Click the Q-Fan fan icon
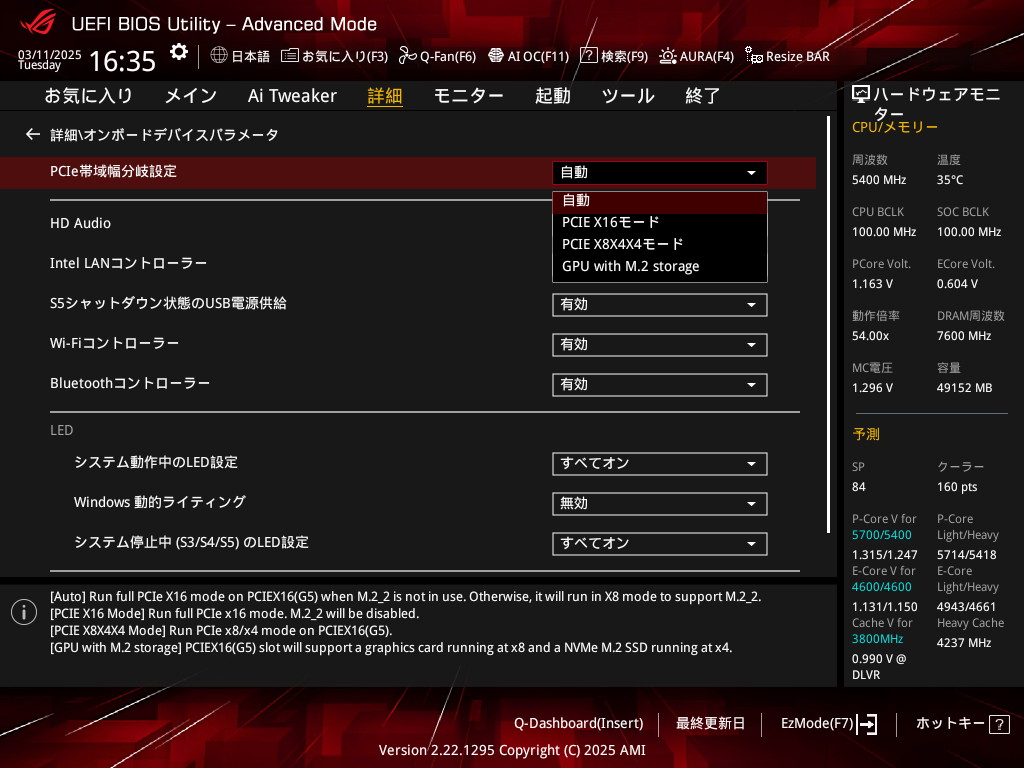Viewport: 1024px width, 768px height. (408, 56)
